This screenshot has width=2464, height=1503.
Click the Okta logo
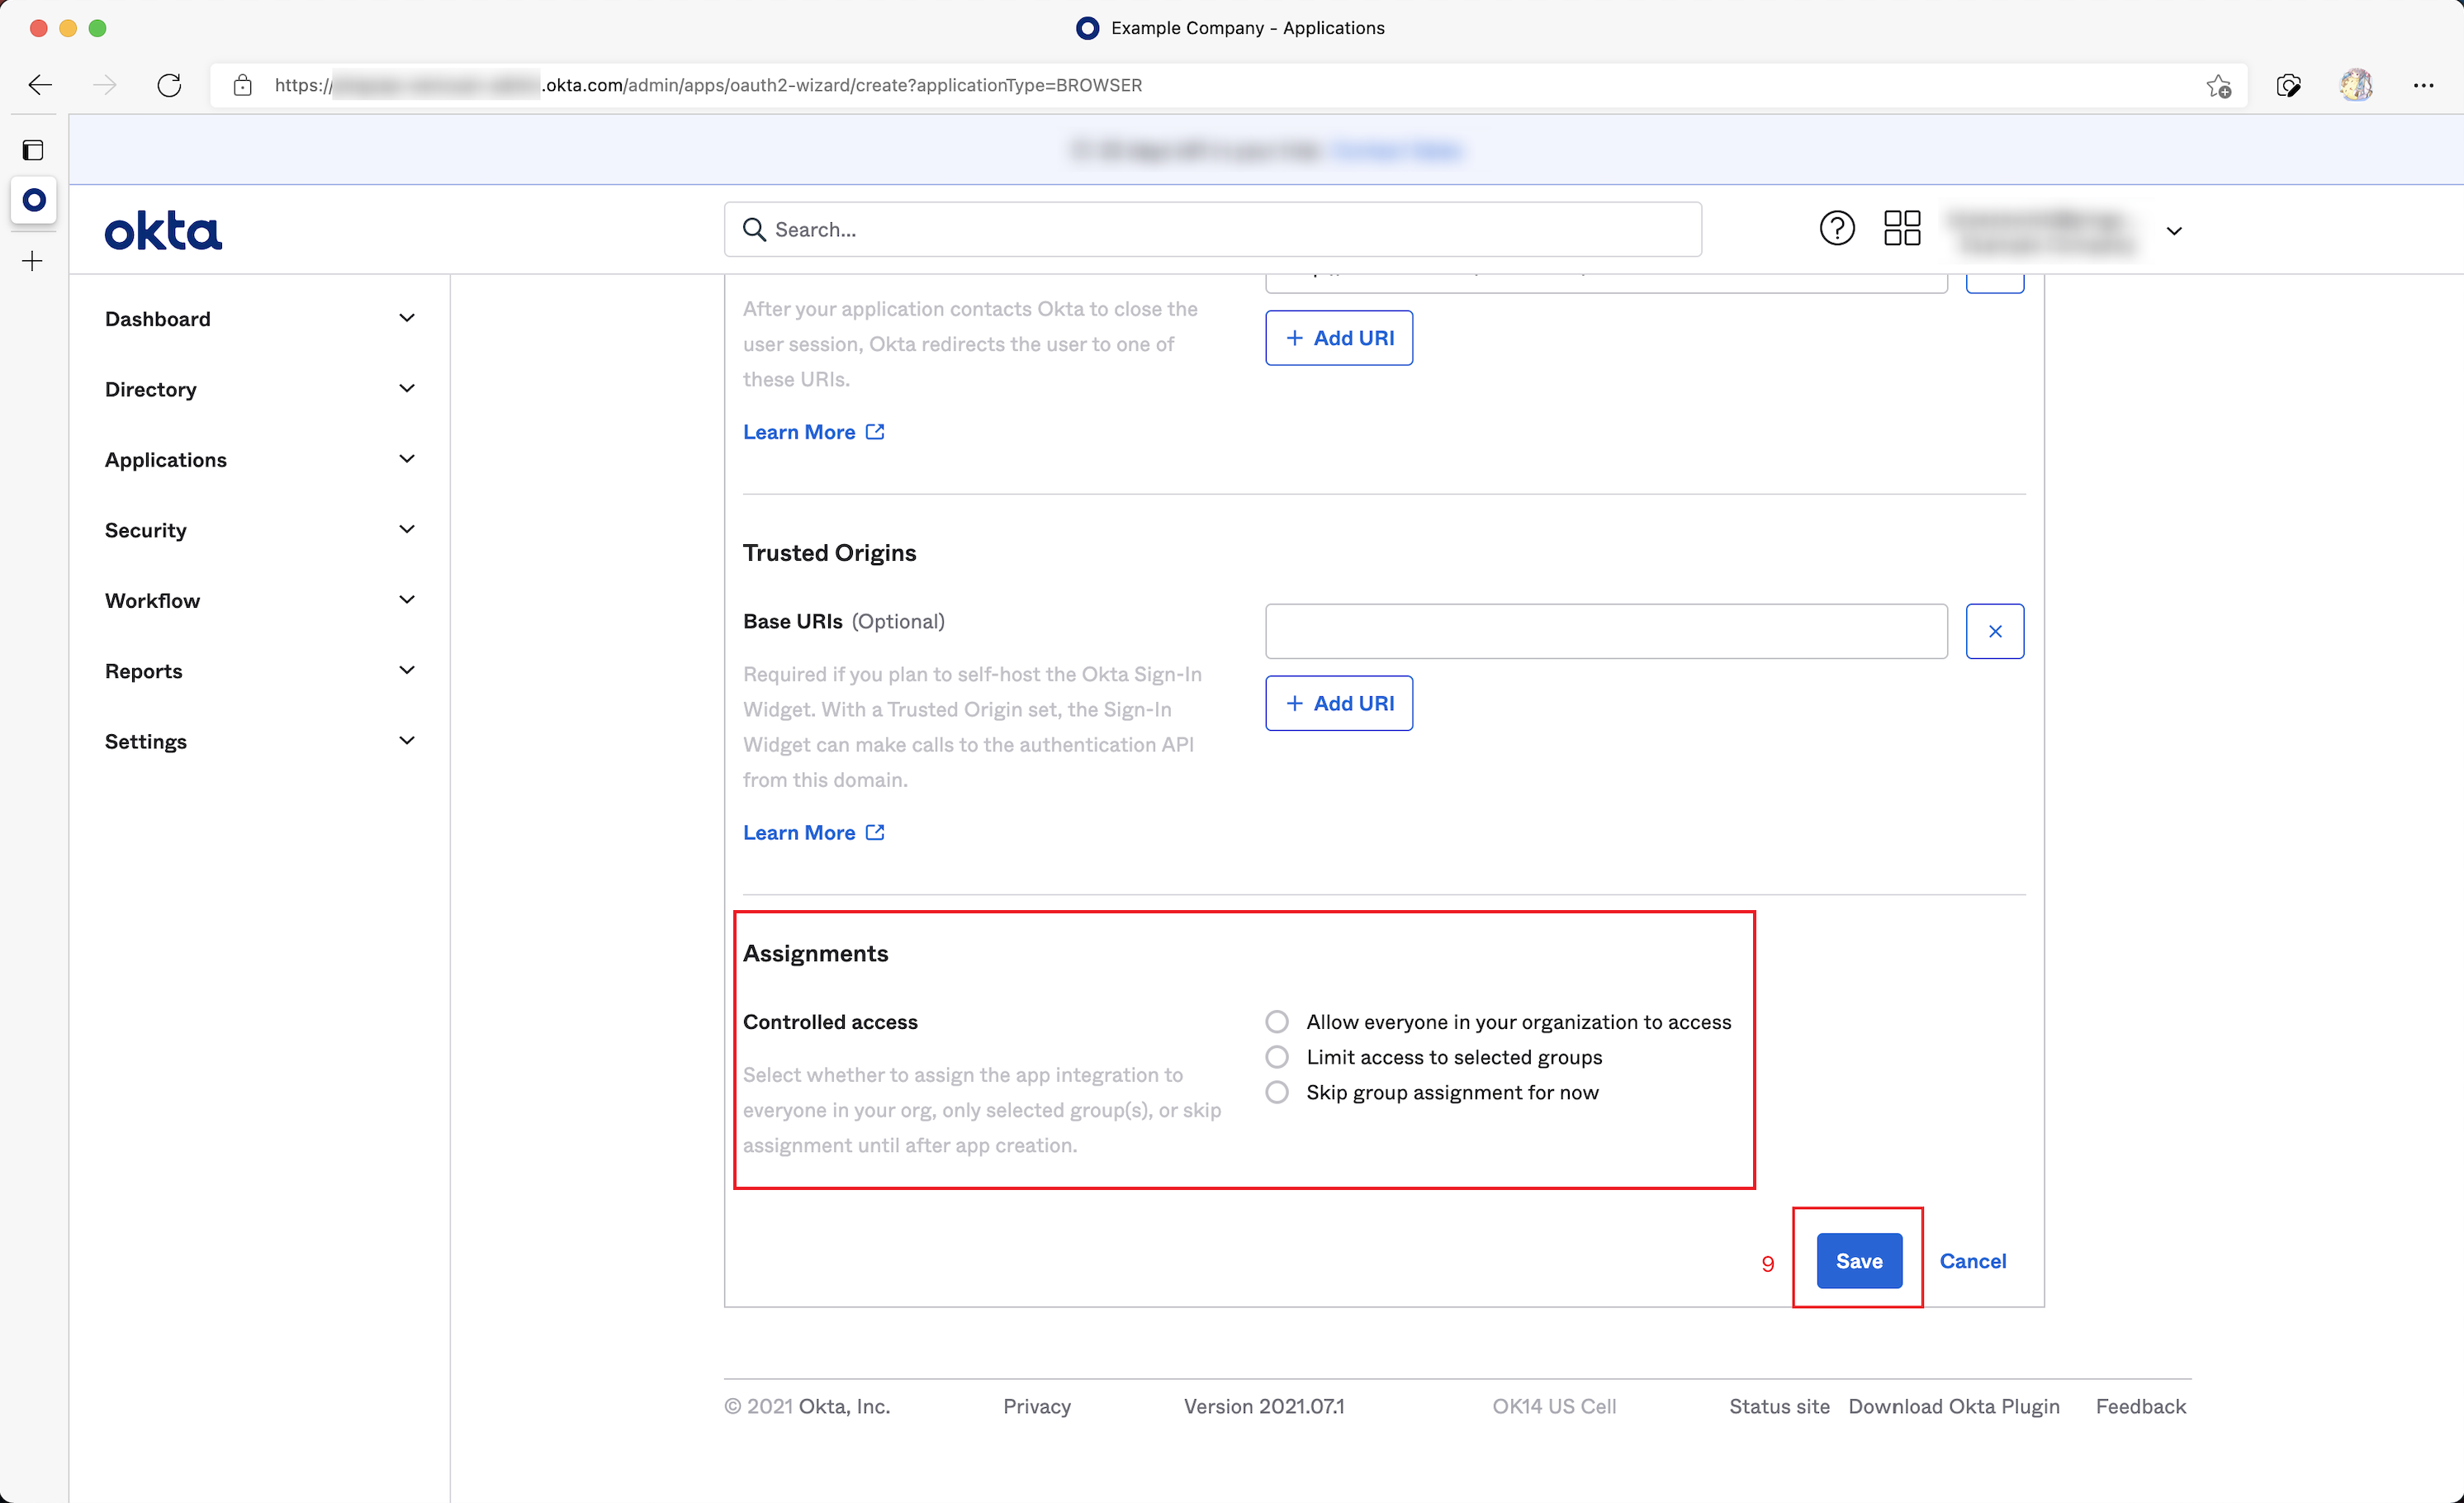coord(163,230)
